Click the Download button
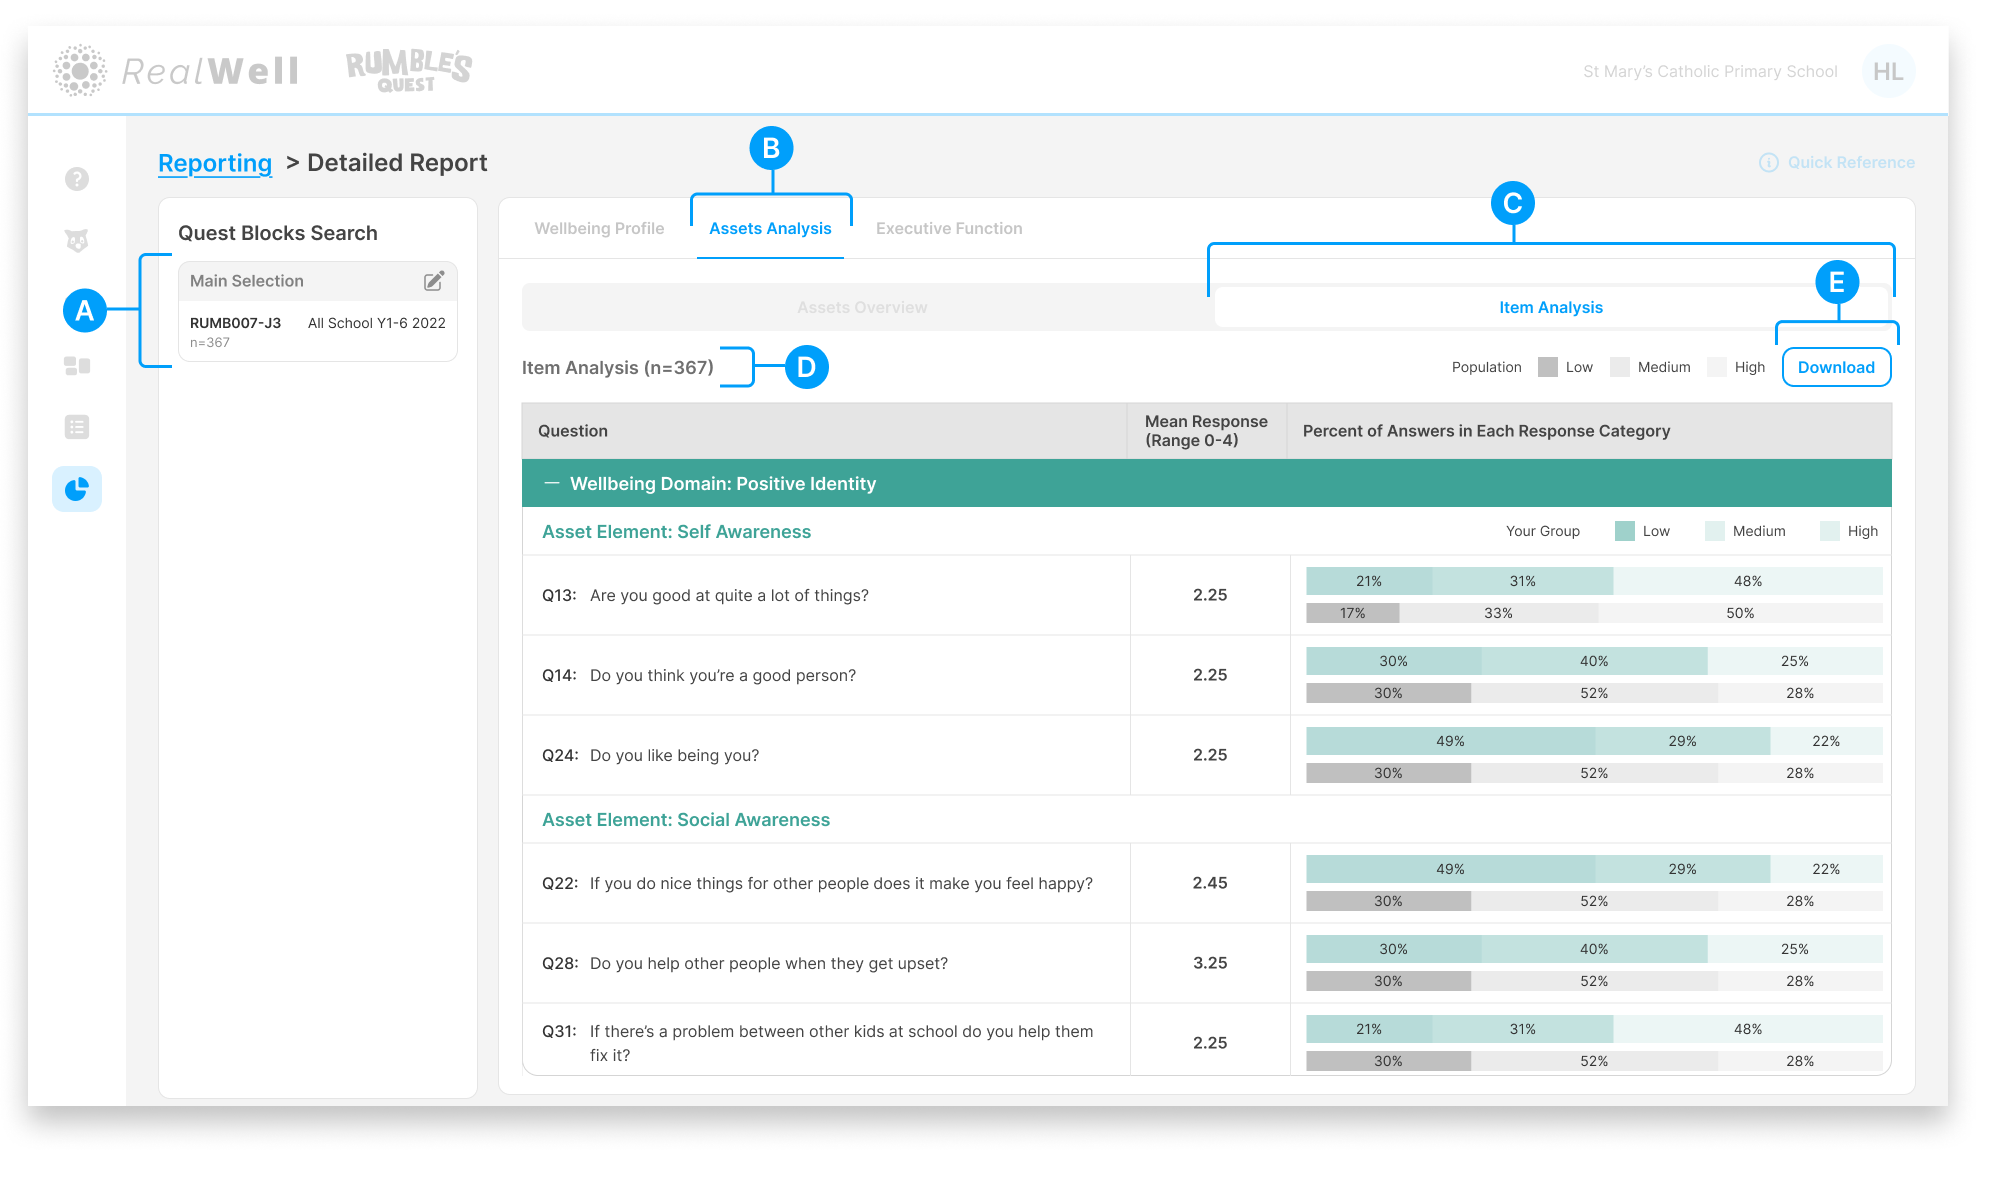Viewport: 1989px width, 1198px height. click(1836, 367)
